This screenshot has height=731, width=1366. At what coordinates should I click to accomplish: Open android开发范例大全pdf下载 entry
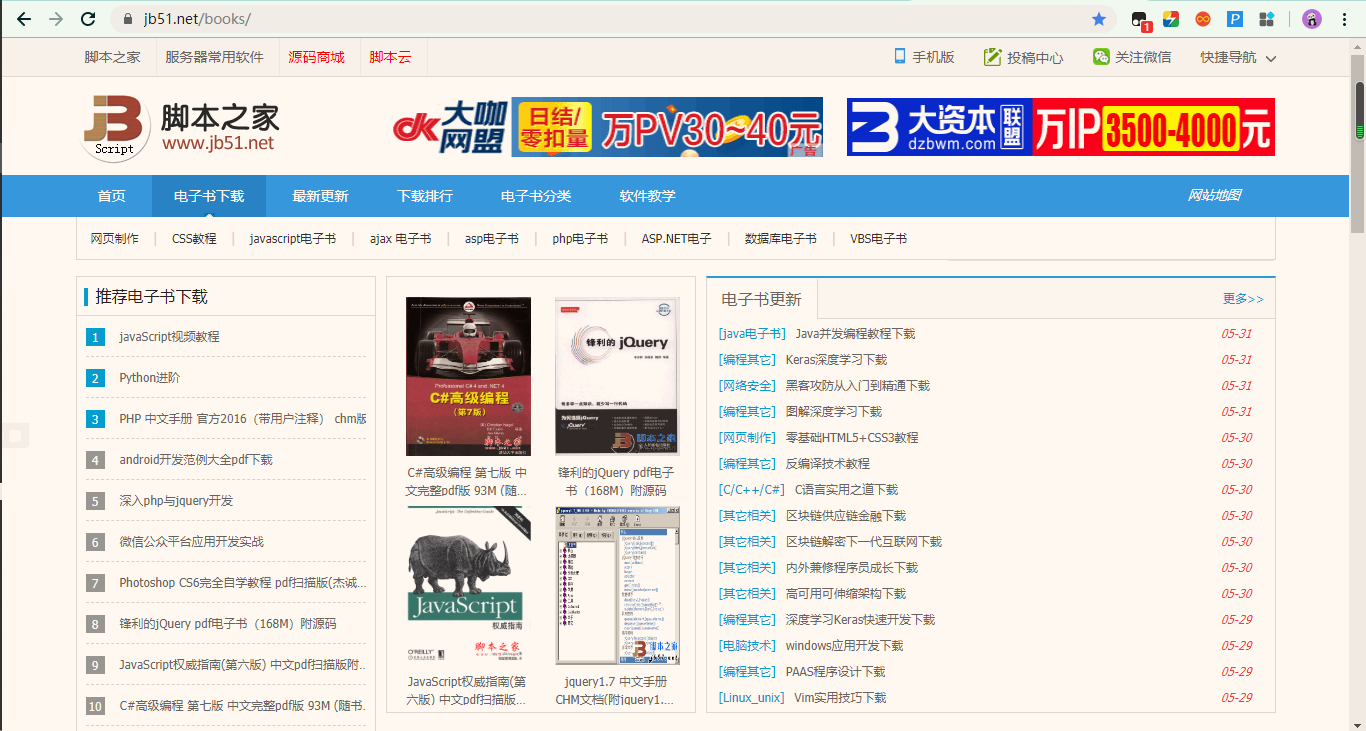coord(196,460)
